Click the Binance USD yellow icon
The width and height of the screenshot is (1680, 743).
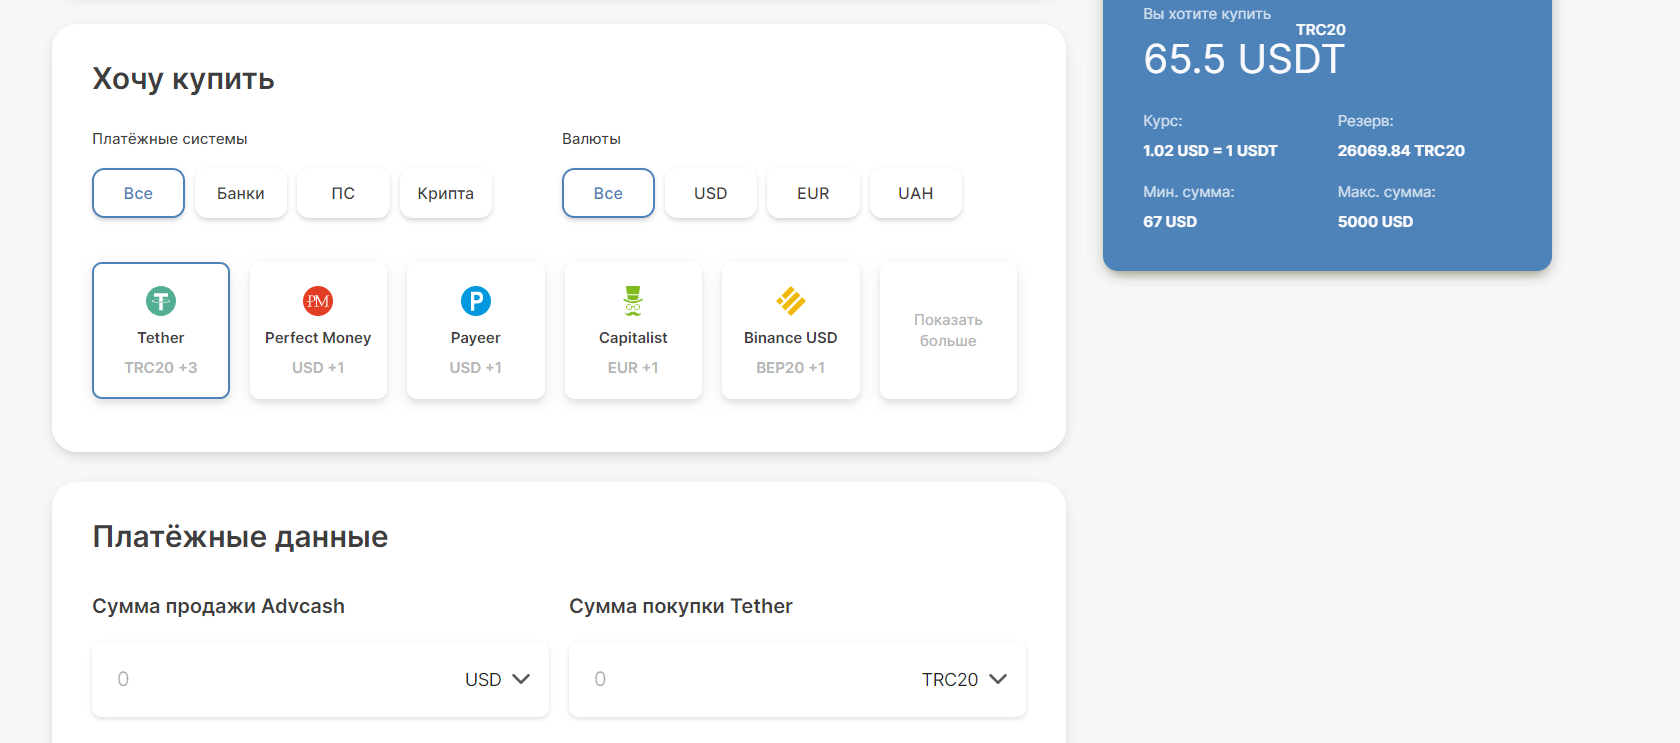pyautogui.click(x=791, y=301)
